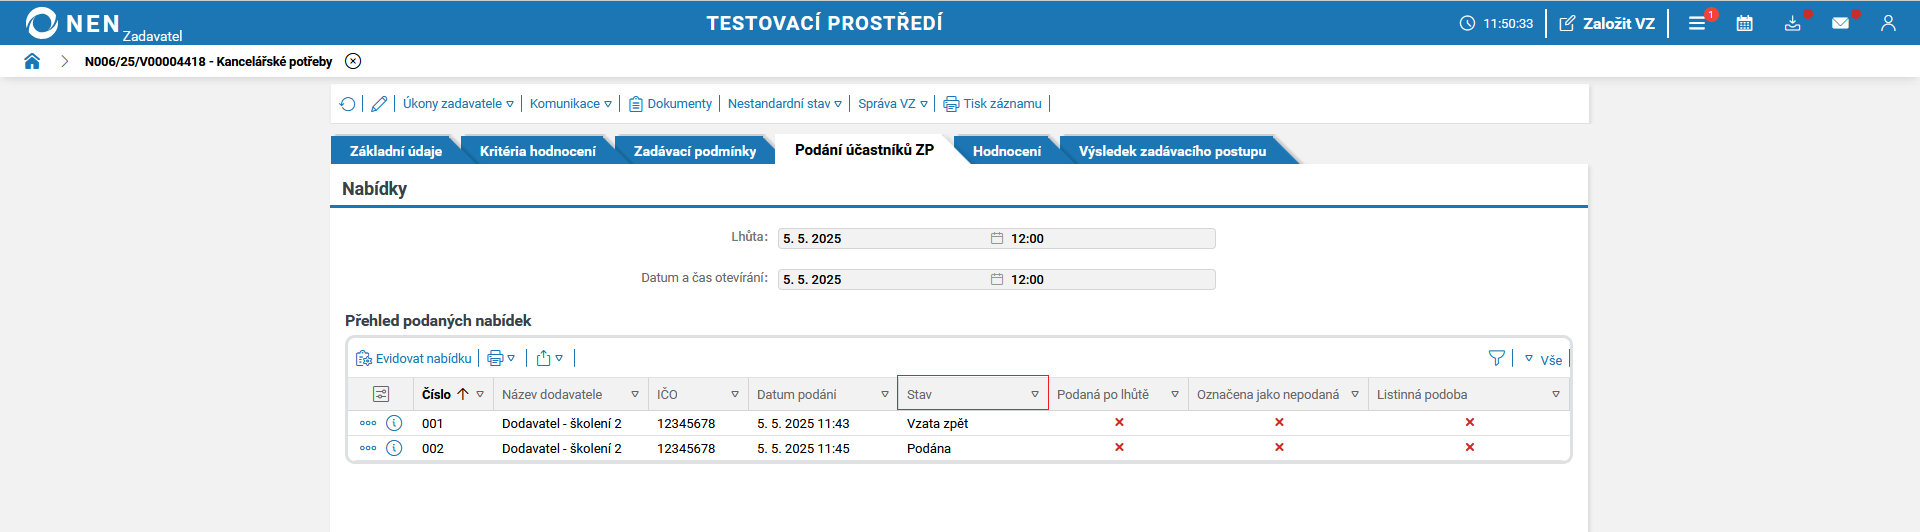Open the messages envelope icon
1920x532 pixels.
coord(1842,22)
